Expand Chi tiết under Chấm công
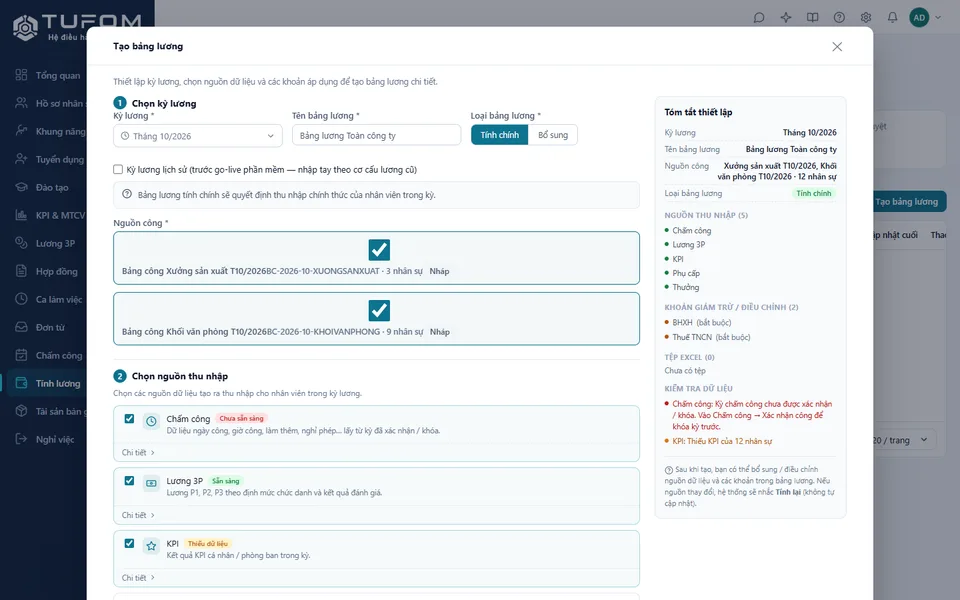Screen dimensions: 960x600 pyautogui.click(x=138, y=452)
